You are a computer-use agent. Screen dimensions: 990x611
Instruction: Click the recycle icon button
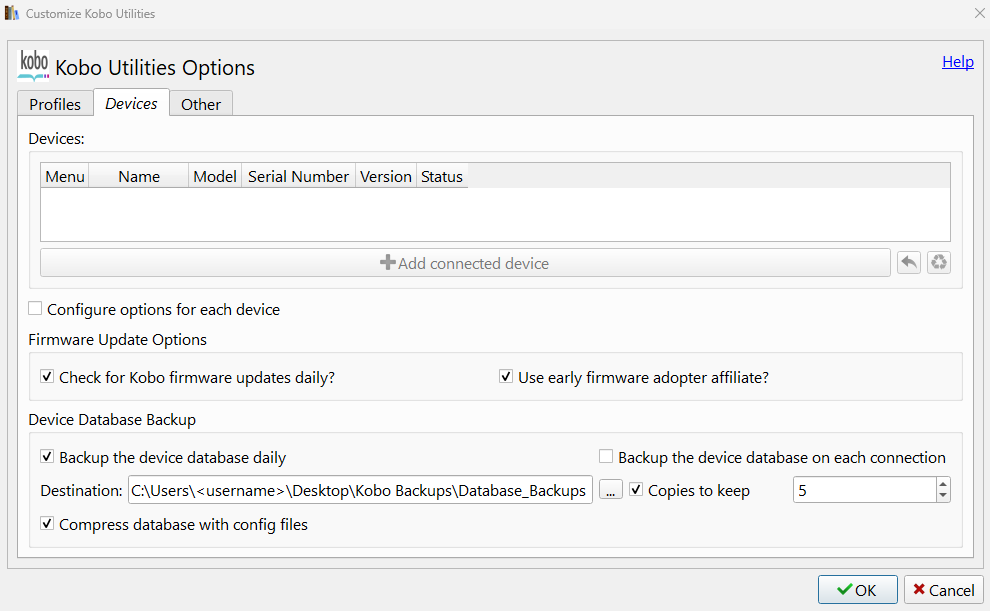(938, 263)
